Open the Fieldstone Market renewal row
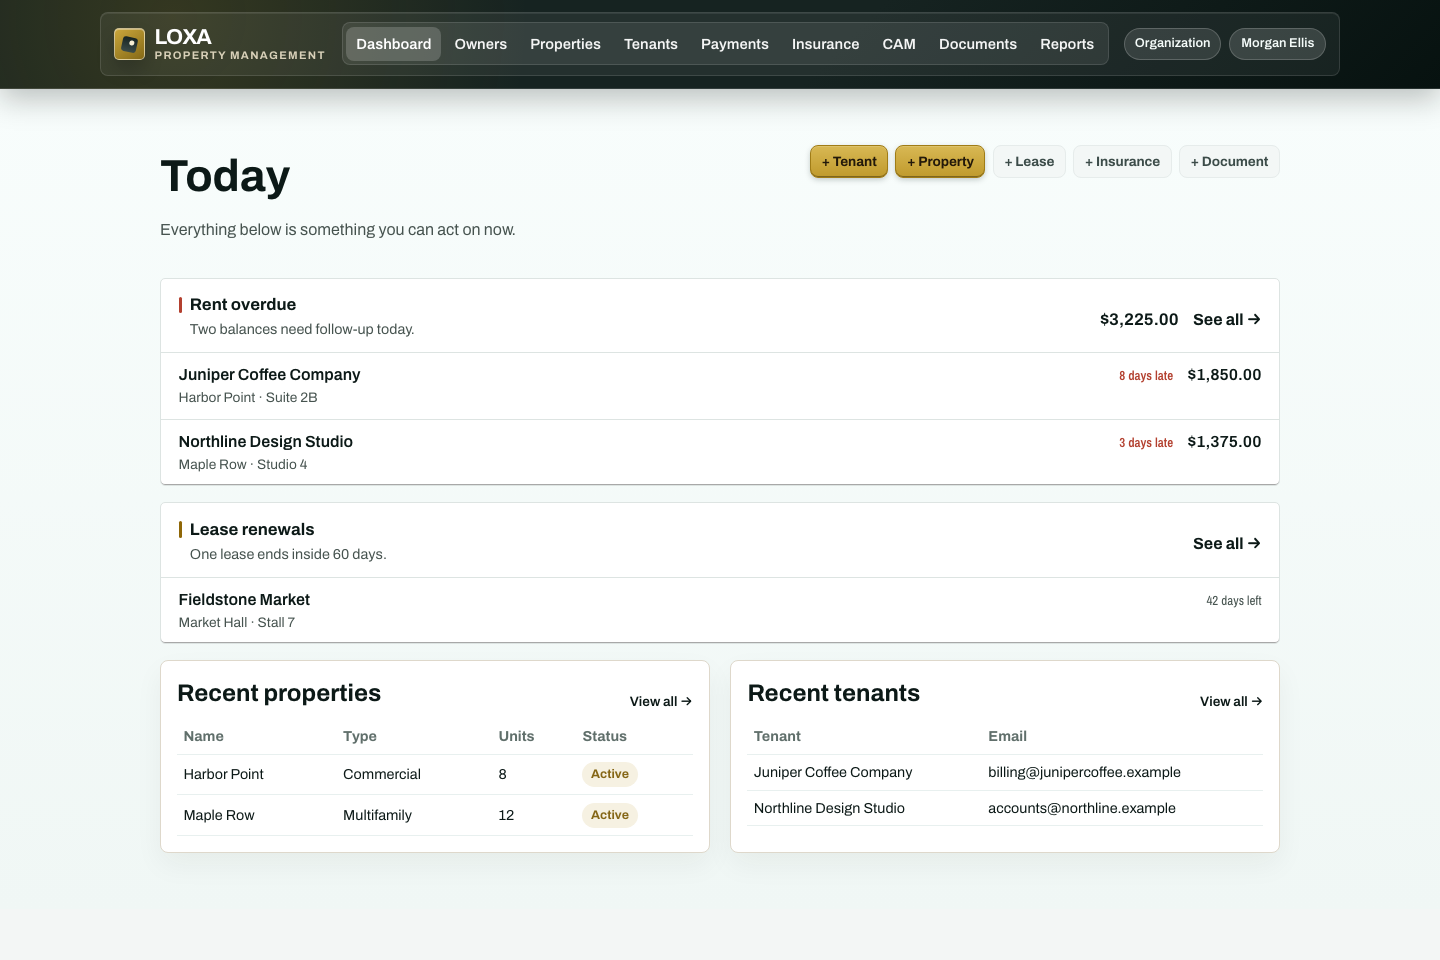 coord(720,610)
